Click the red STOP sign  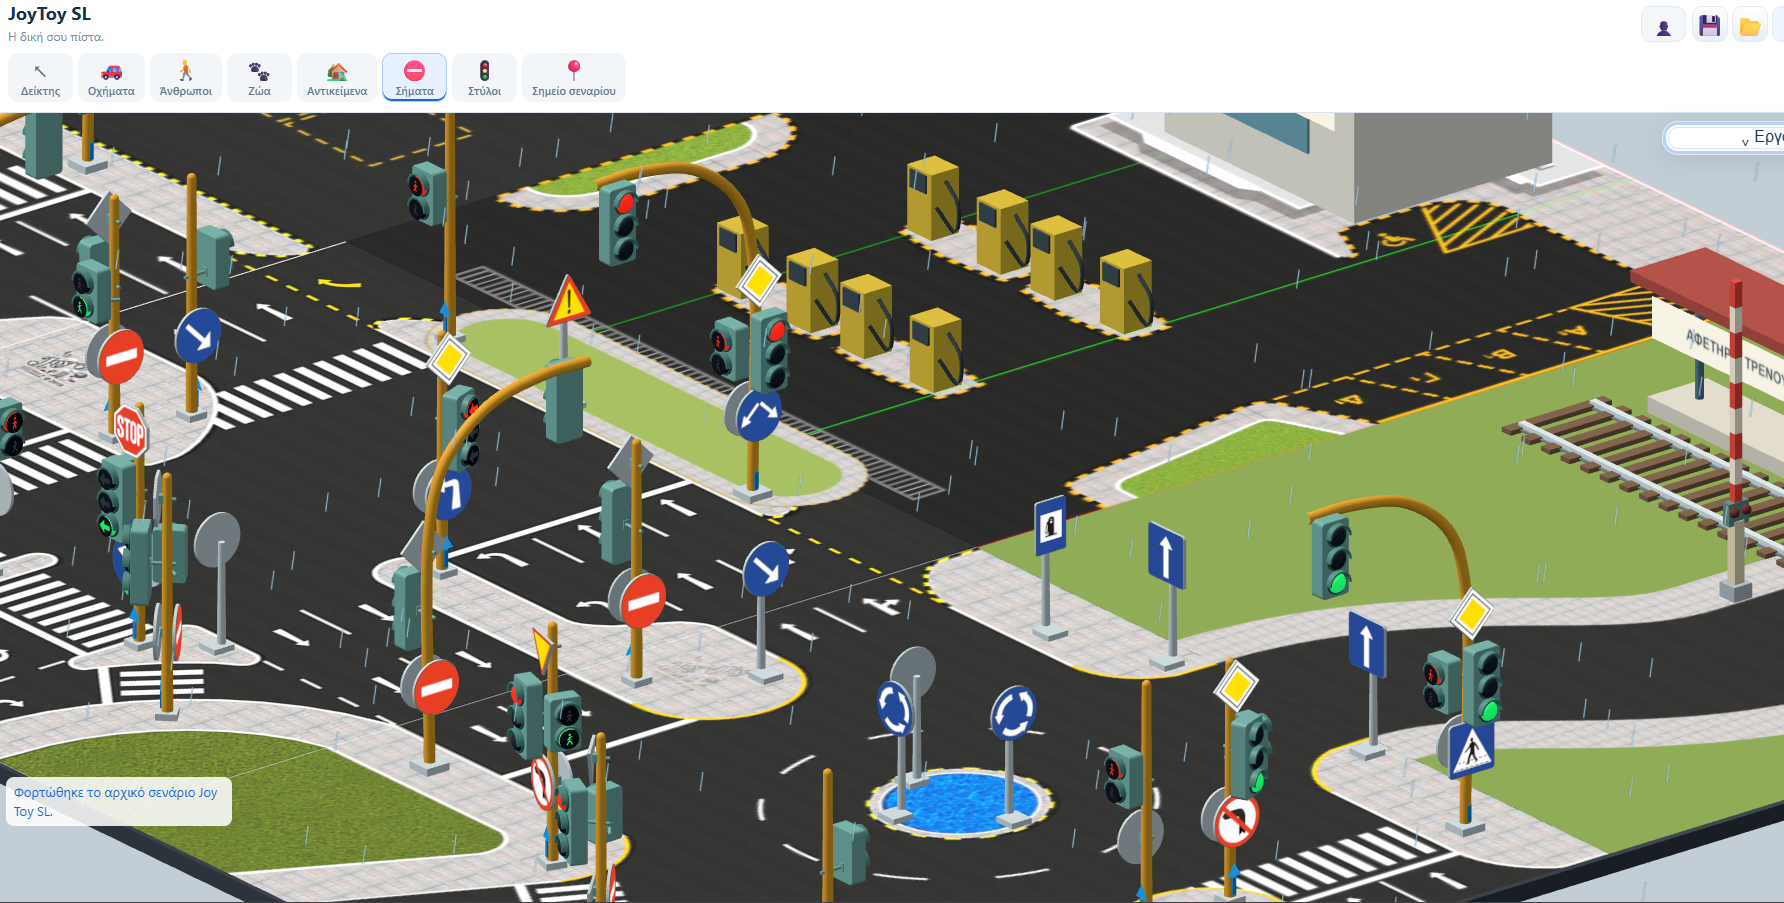click(130, 432)
